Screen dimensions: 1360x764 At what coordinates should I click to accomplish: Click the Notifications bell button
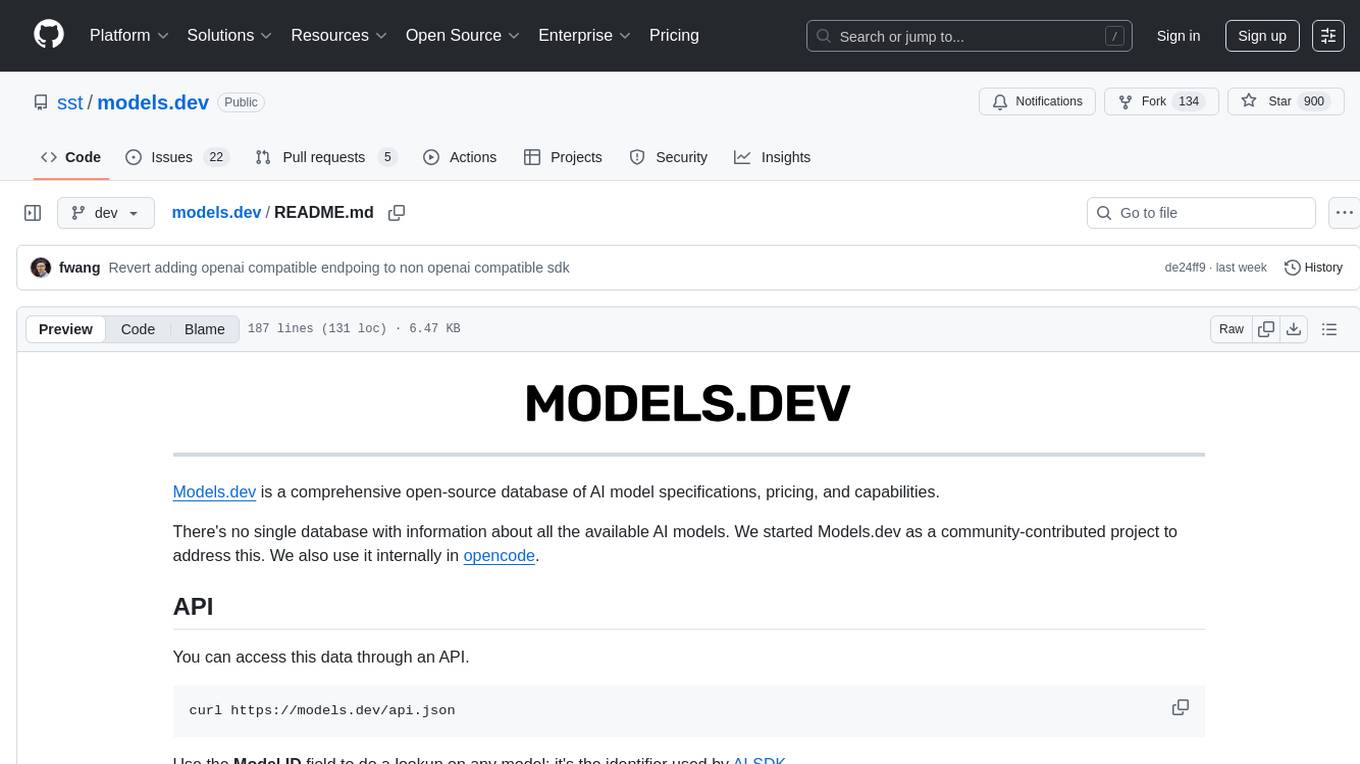point(1038,102)
